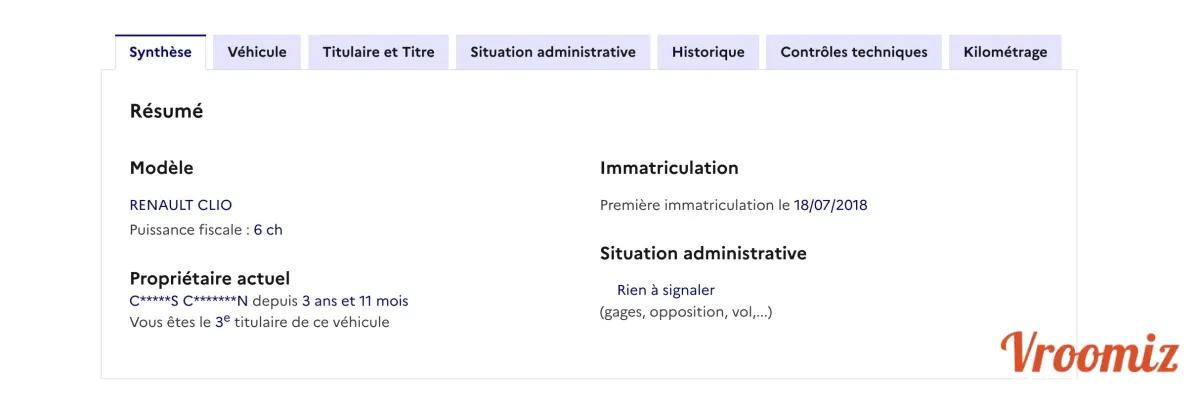Click the Vroomiz logo
Screen dimensions: 1200x405
tap(1090, 354)
